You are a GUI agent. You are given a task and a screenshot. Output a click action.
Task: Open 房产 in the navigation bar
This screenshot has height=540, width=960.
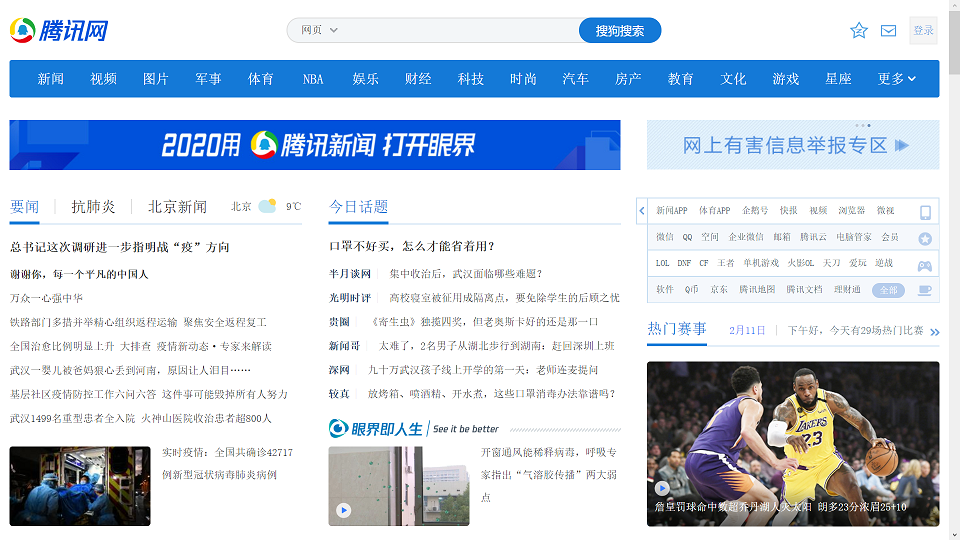[x=628, y=79]
